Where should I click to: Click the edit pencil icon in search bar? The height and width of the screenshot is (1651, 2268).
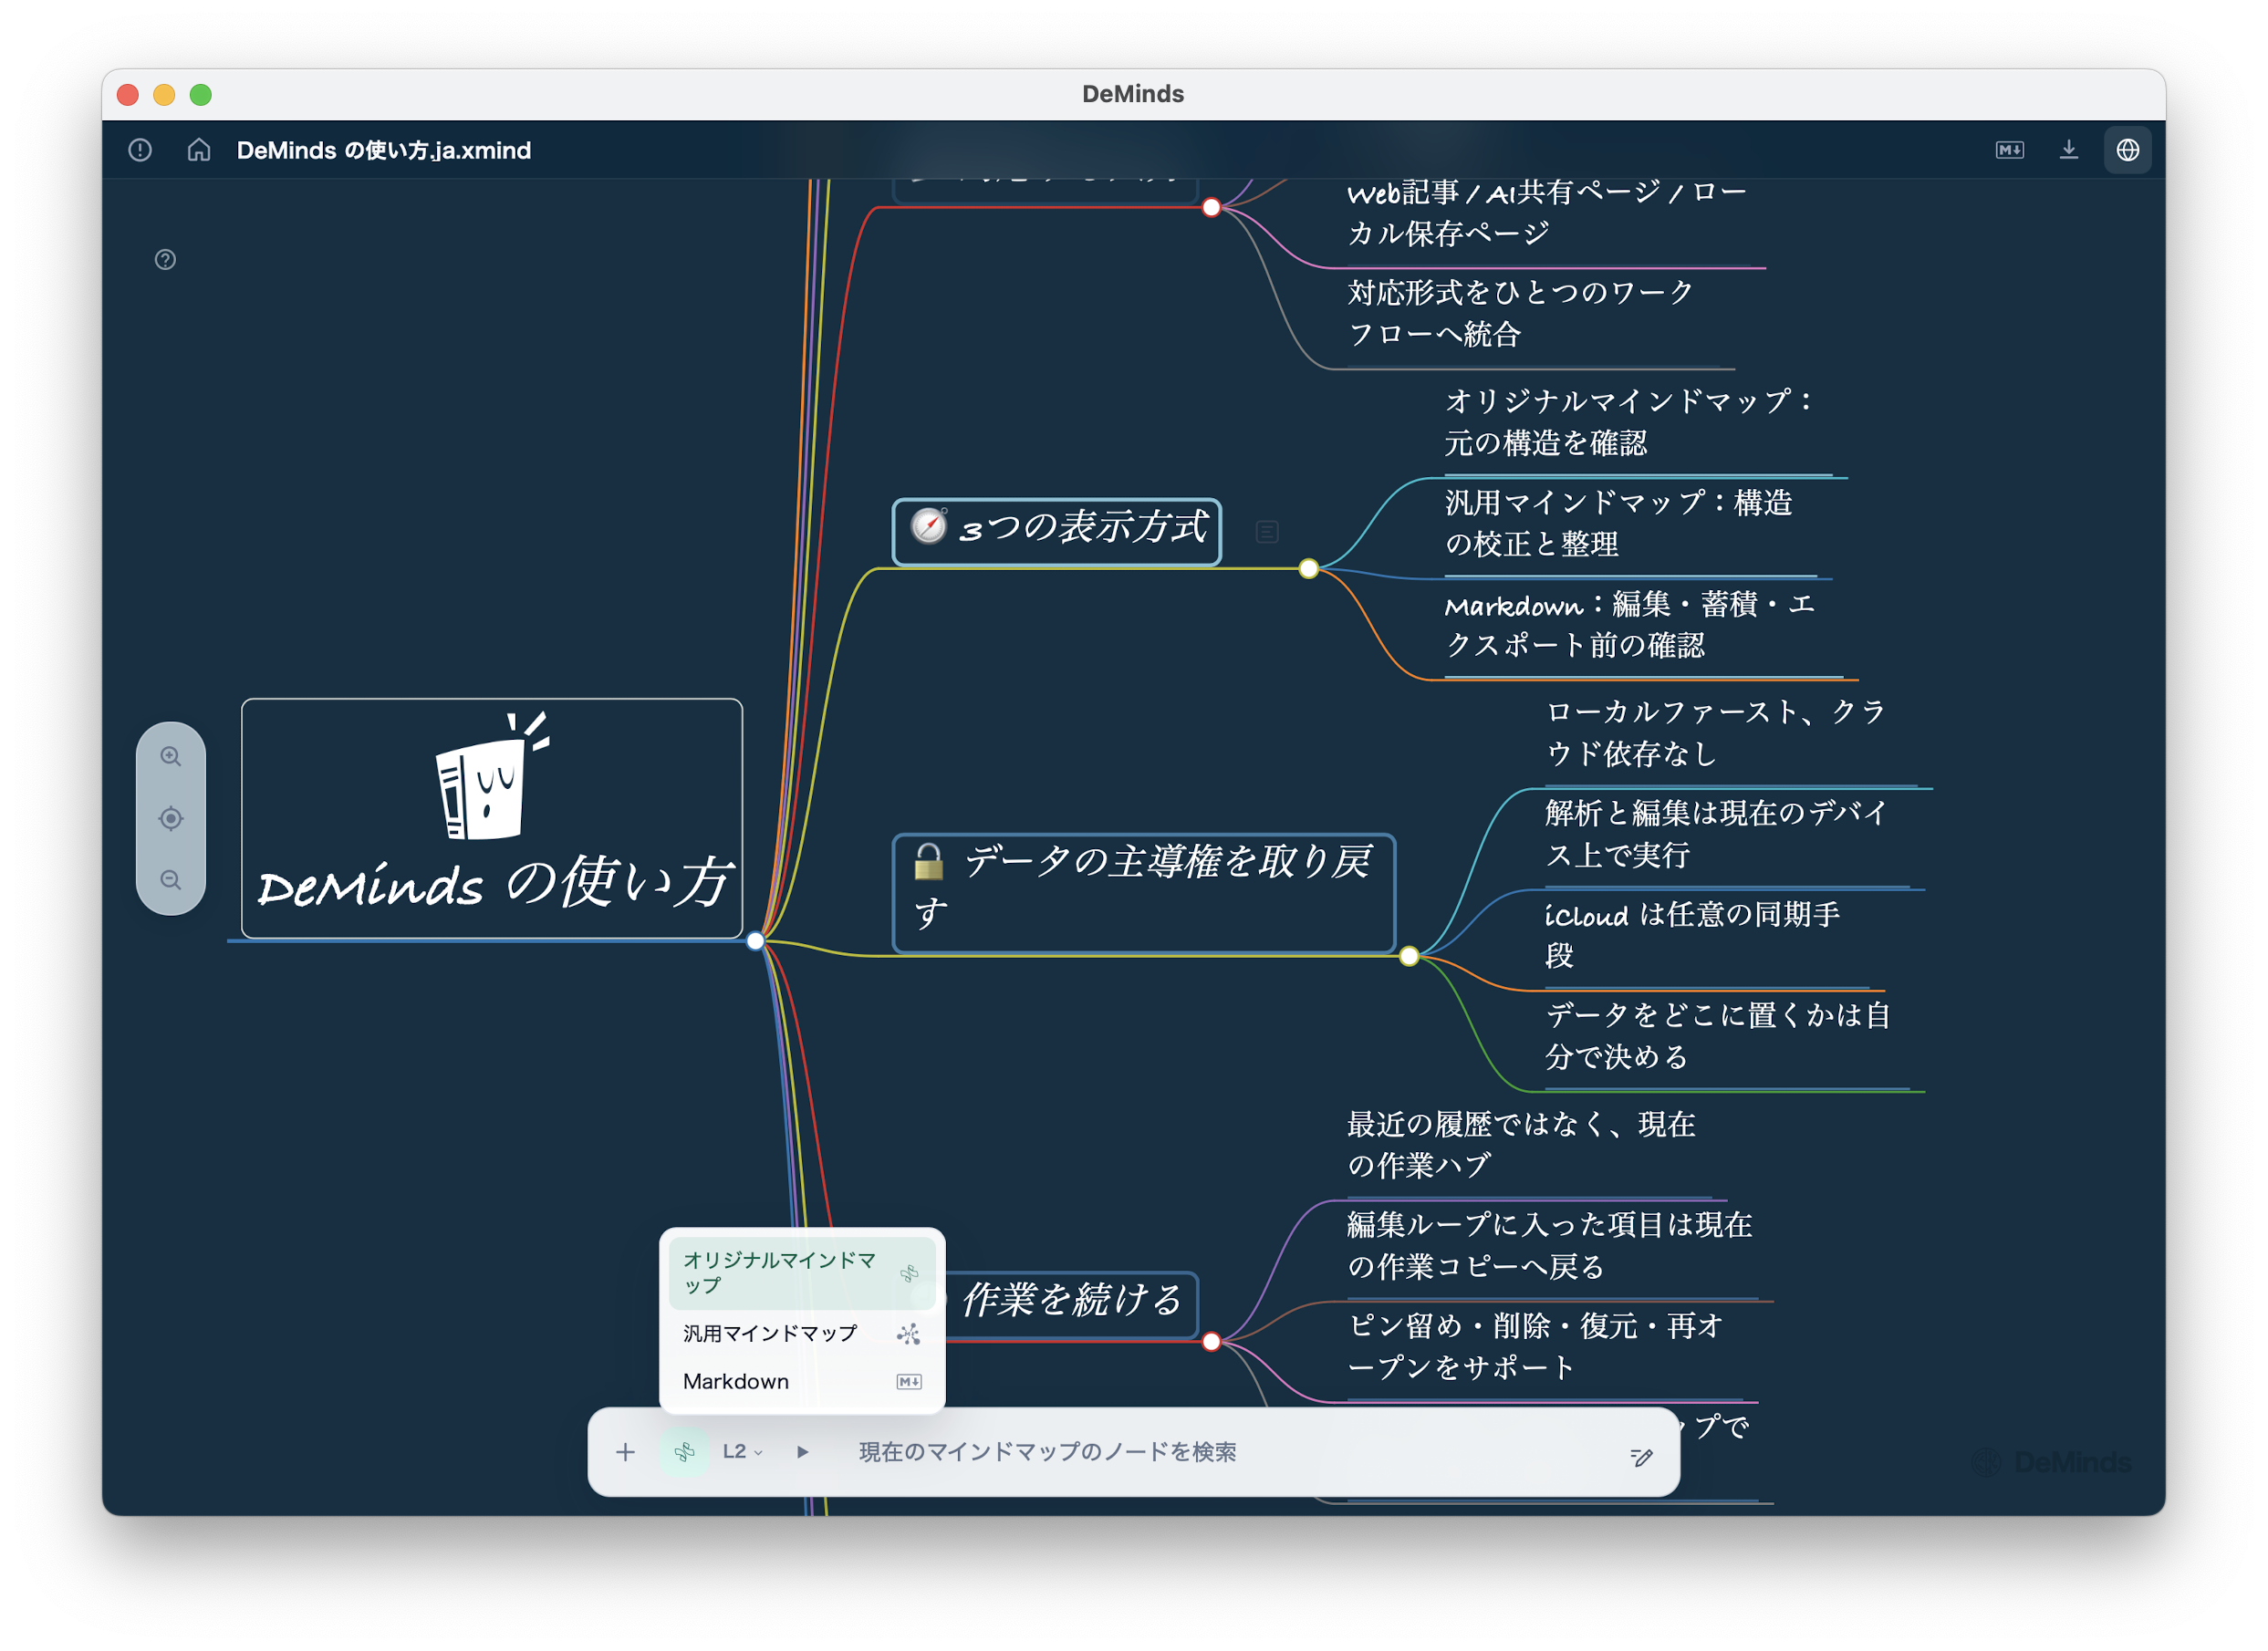coord(1641,1457)
